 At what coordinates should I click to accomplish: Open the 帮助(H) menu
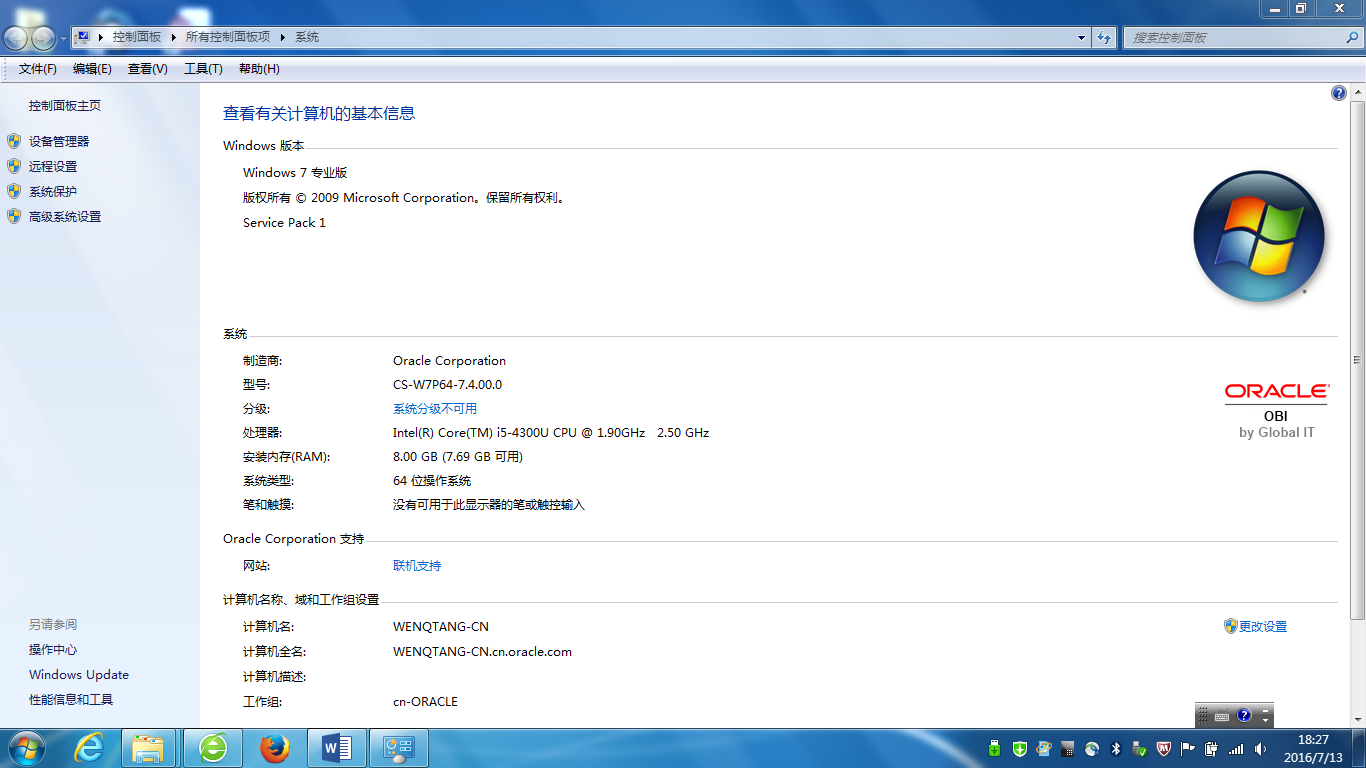(259, 69)
